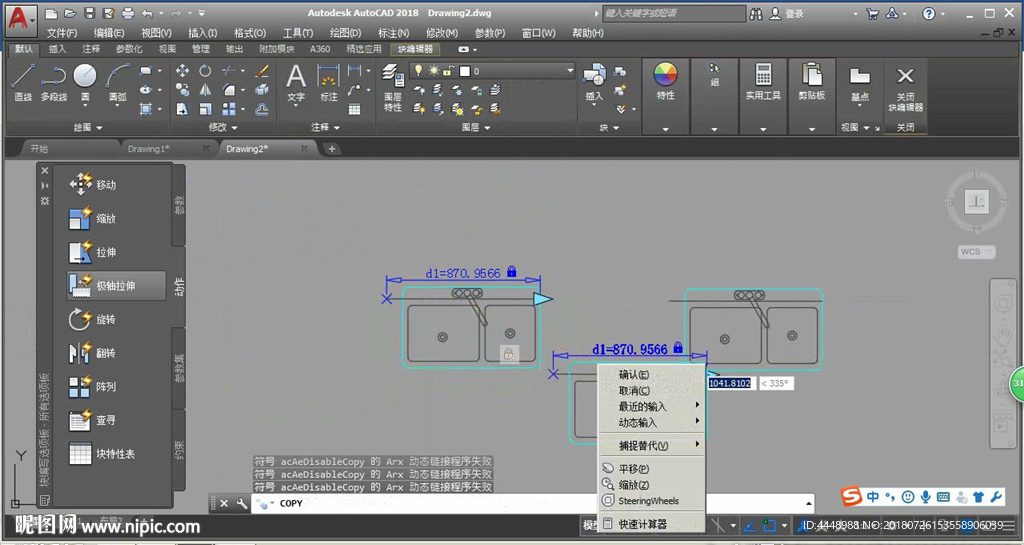Screen dimensions: 1024x545
Task: Click the 登录 sign-in button
Action: tap(787, 14)
